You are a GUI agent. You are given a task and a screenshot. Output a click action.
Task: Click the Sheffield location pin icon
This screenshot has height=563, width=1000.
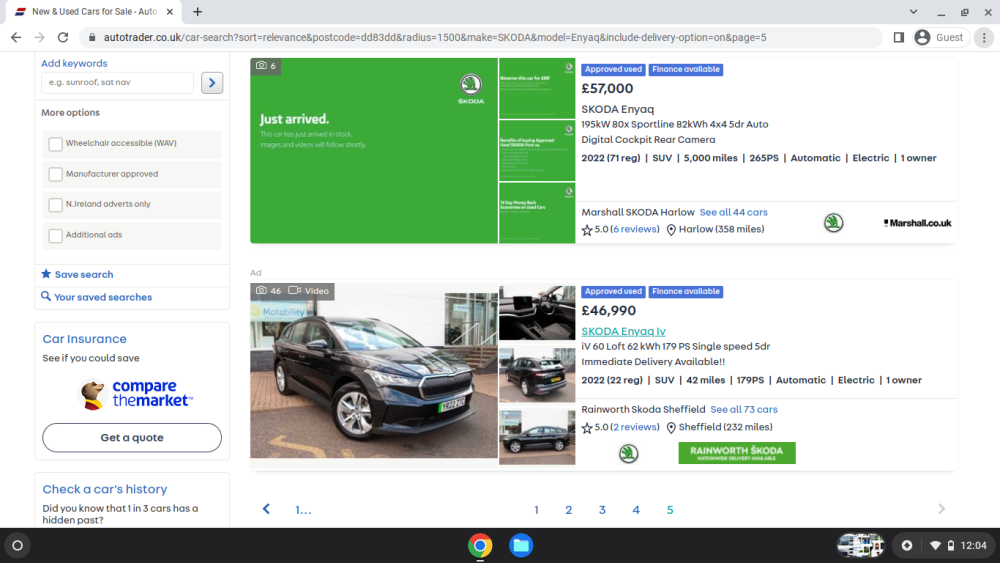click(671, 428)
